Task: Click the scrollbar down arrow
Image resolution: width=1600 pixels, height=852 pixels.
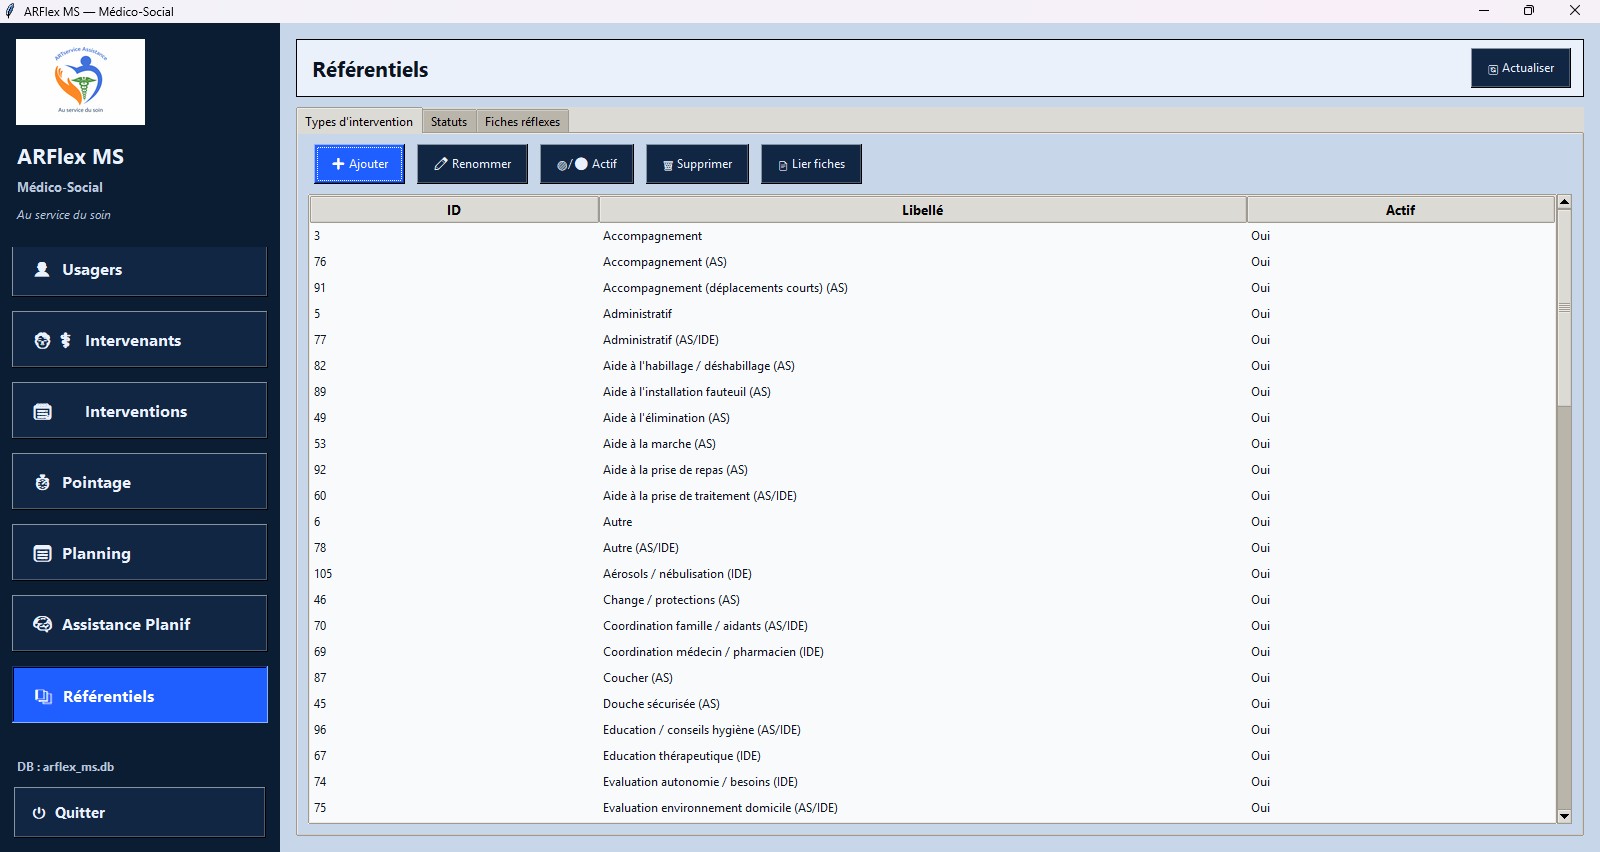Action: tap(1564, 816)
